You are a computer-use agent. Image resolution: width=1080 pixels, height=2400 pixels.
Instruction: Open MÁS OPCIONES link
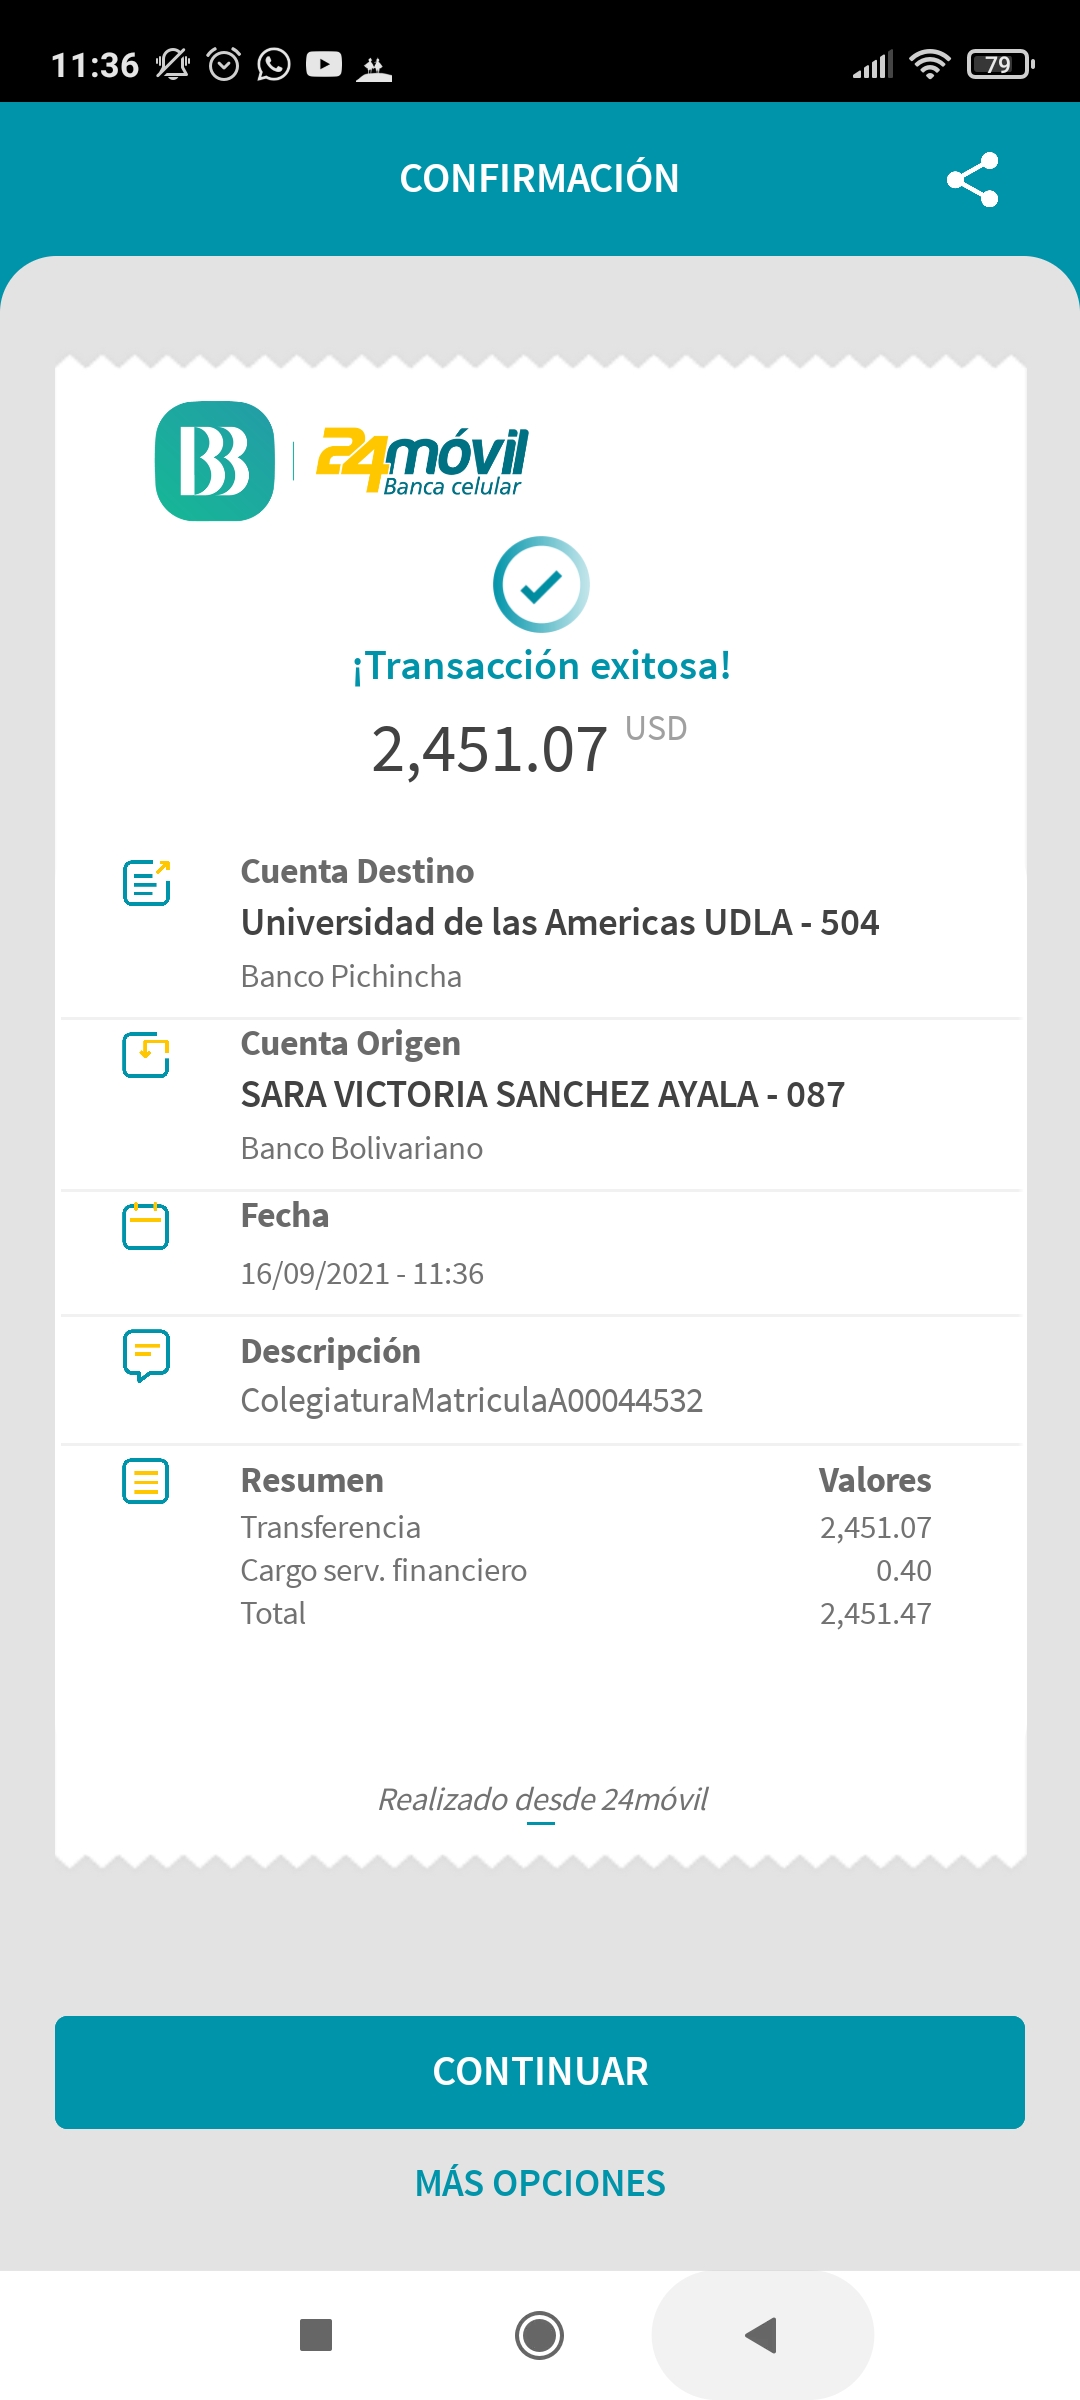pyautogui.click(x=540, y=2183)
